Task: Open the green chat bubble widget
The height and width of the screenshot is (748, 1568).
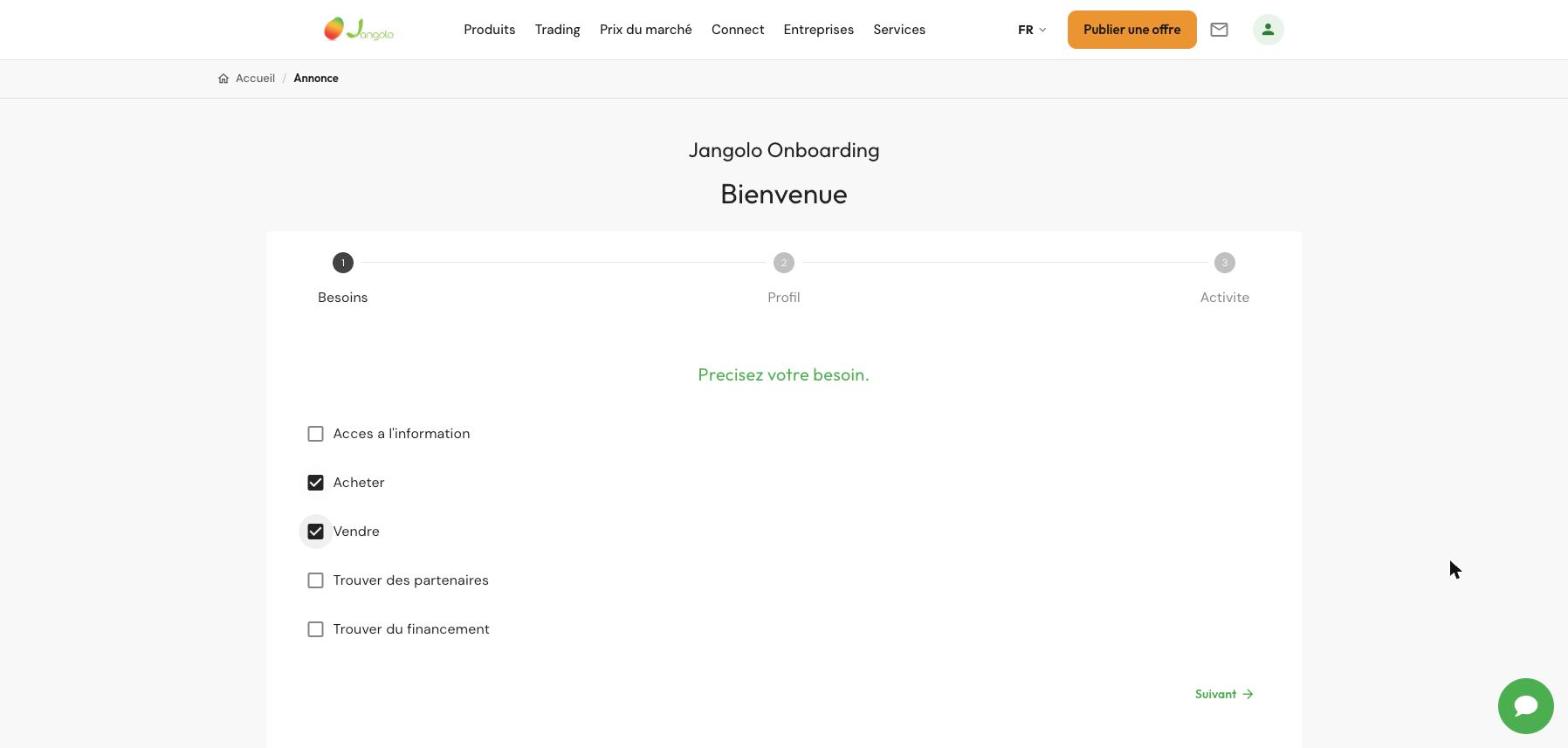Action: 1525,705
